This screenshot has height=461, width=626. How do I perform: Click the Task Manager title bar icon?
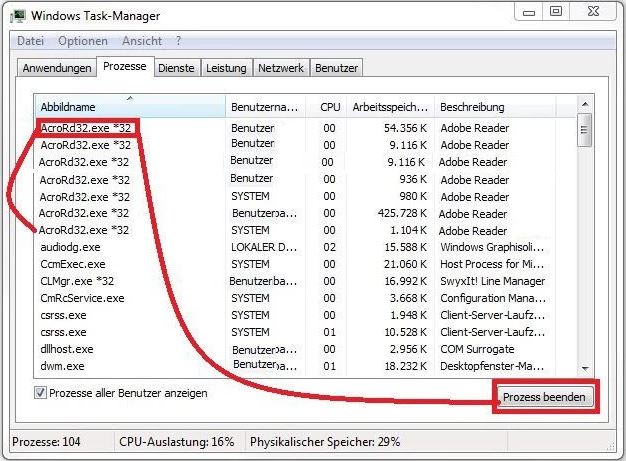pos(19,15)
